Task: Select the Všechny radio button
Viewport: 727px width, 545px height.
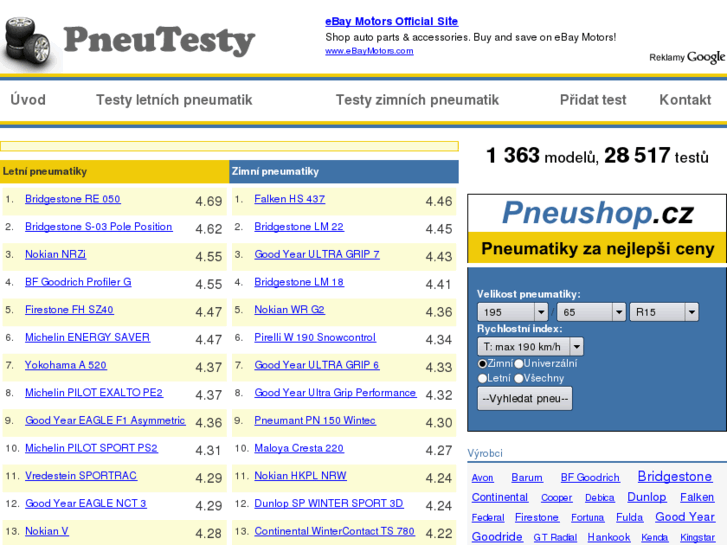Action: [519, 378]
